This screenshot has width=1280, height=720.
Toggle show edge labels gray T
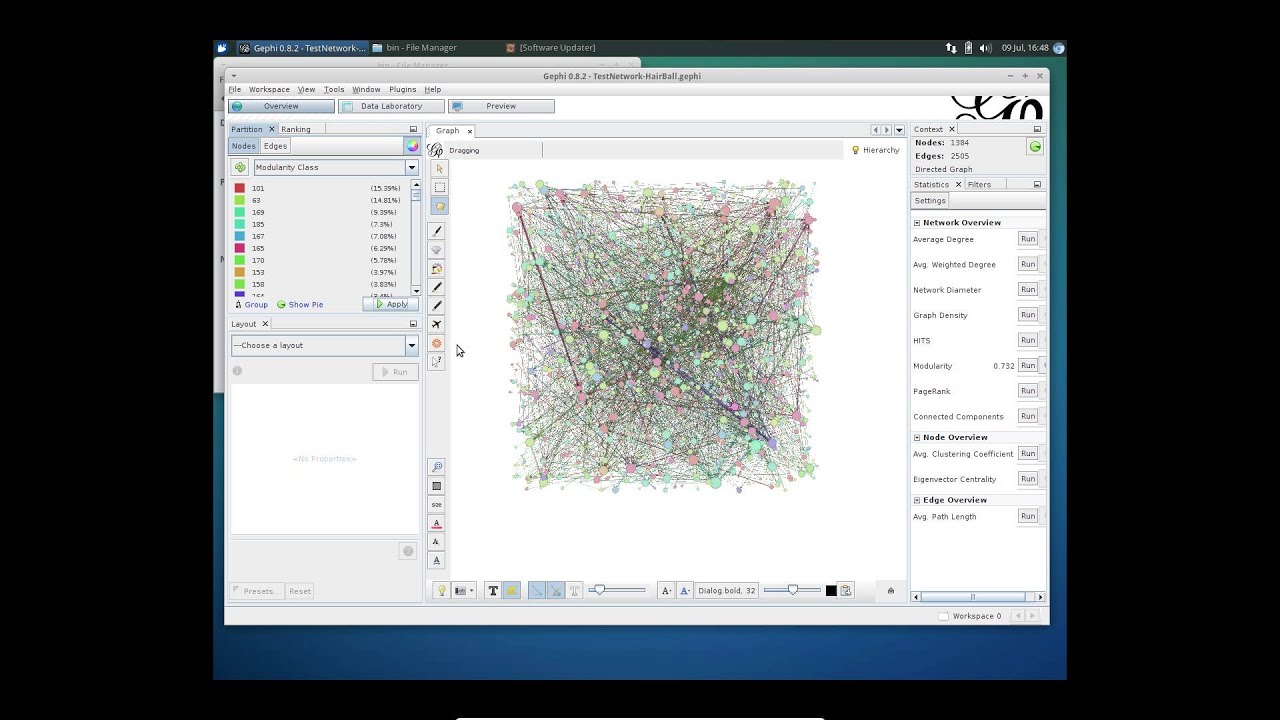pyautogui.click(x=574, y=591)
